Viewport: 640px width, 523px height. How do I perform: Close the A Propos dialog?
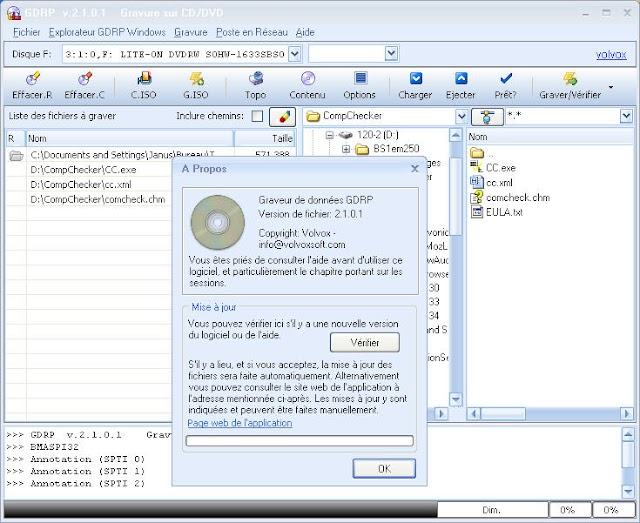(x=415, y=168)
